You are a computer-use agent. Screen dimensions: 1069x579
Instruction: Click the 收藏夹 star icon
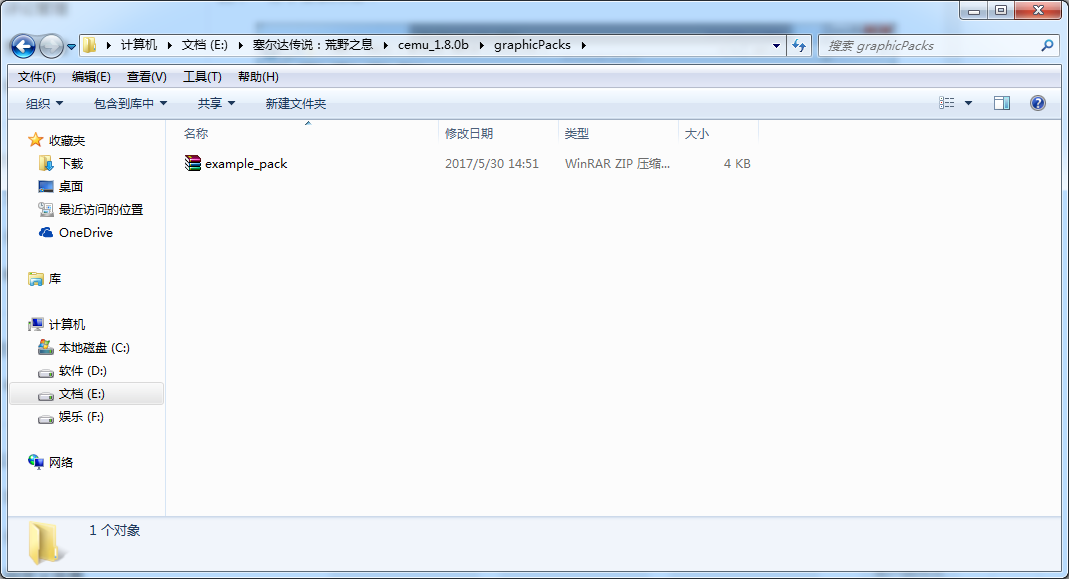[35, 140]
